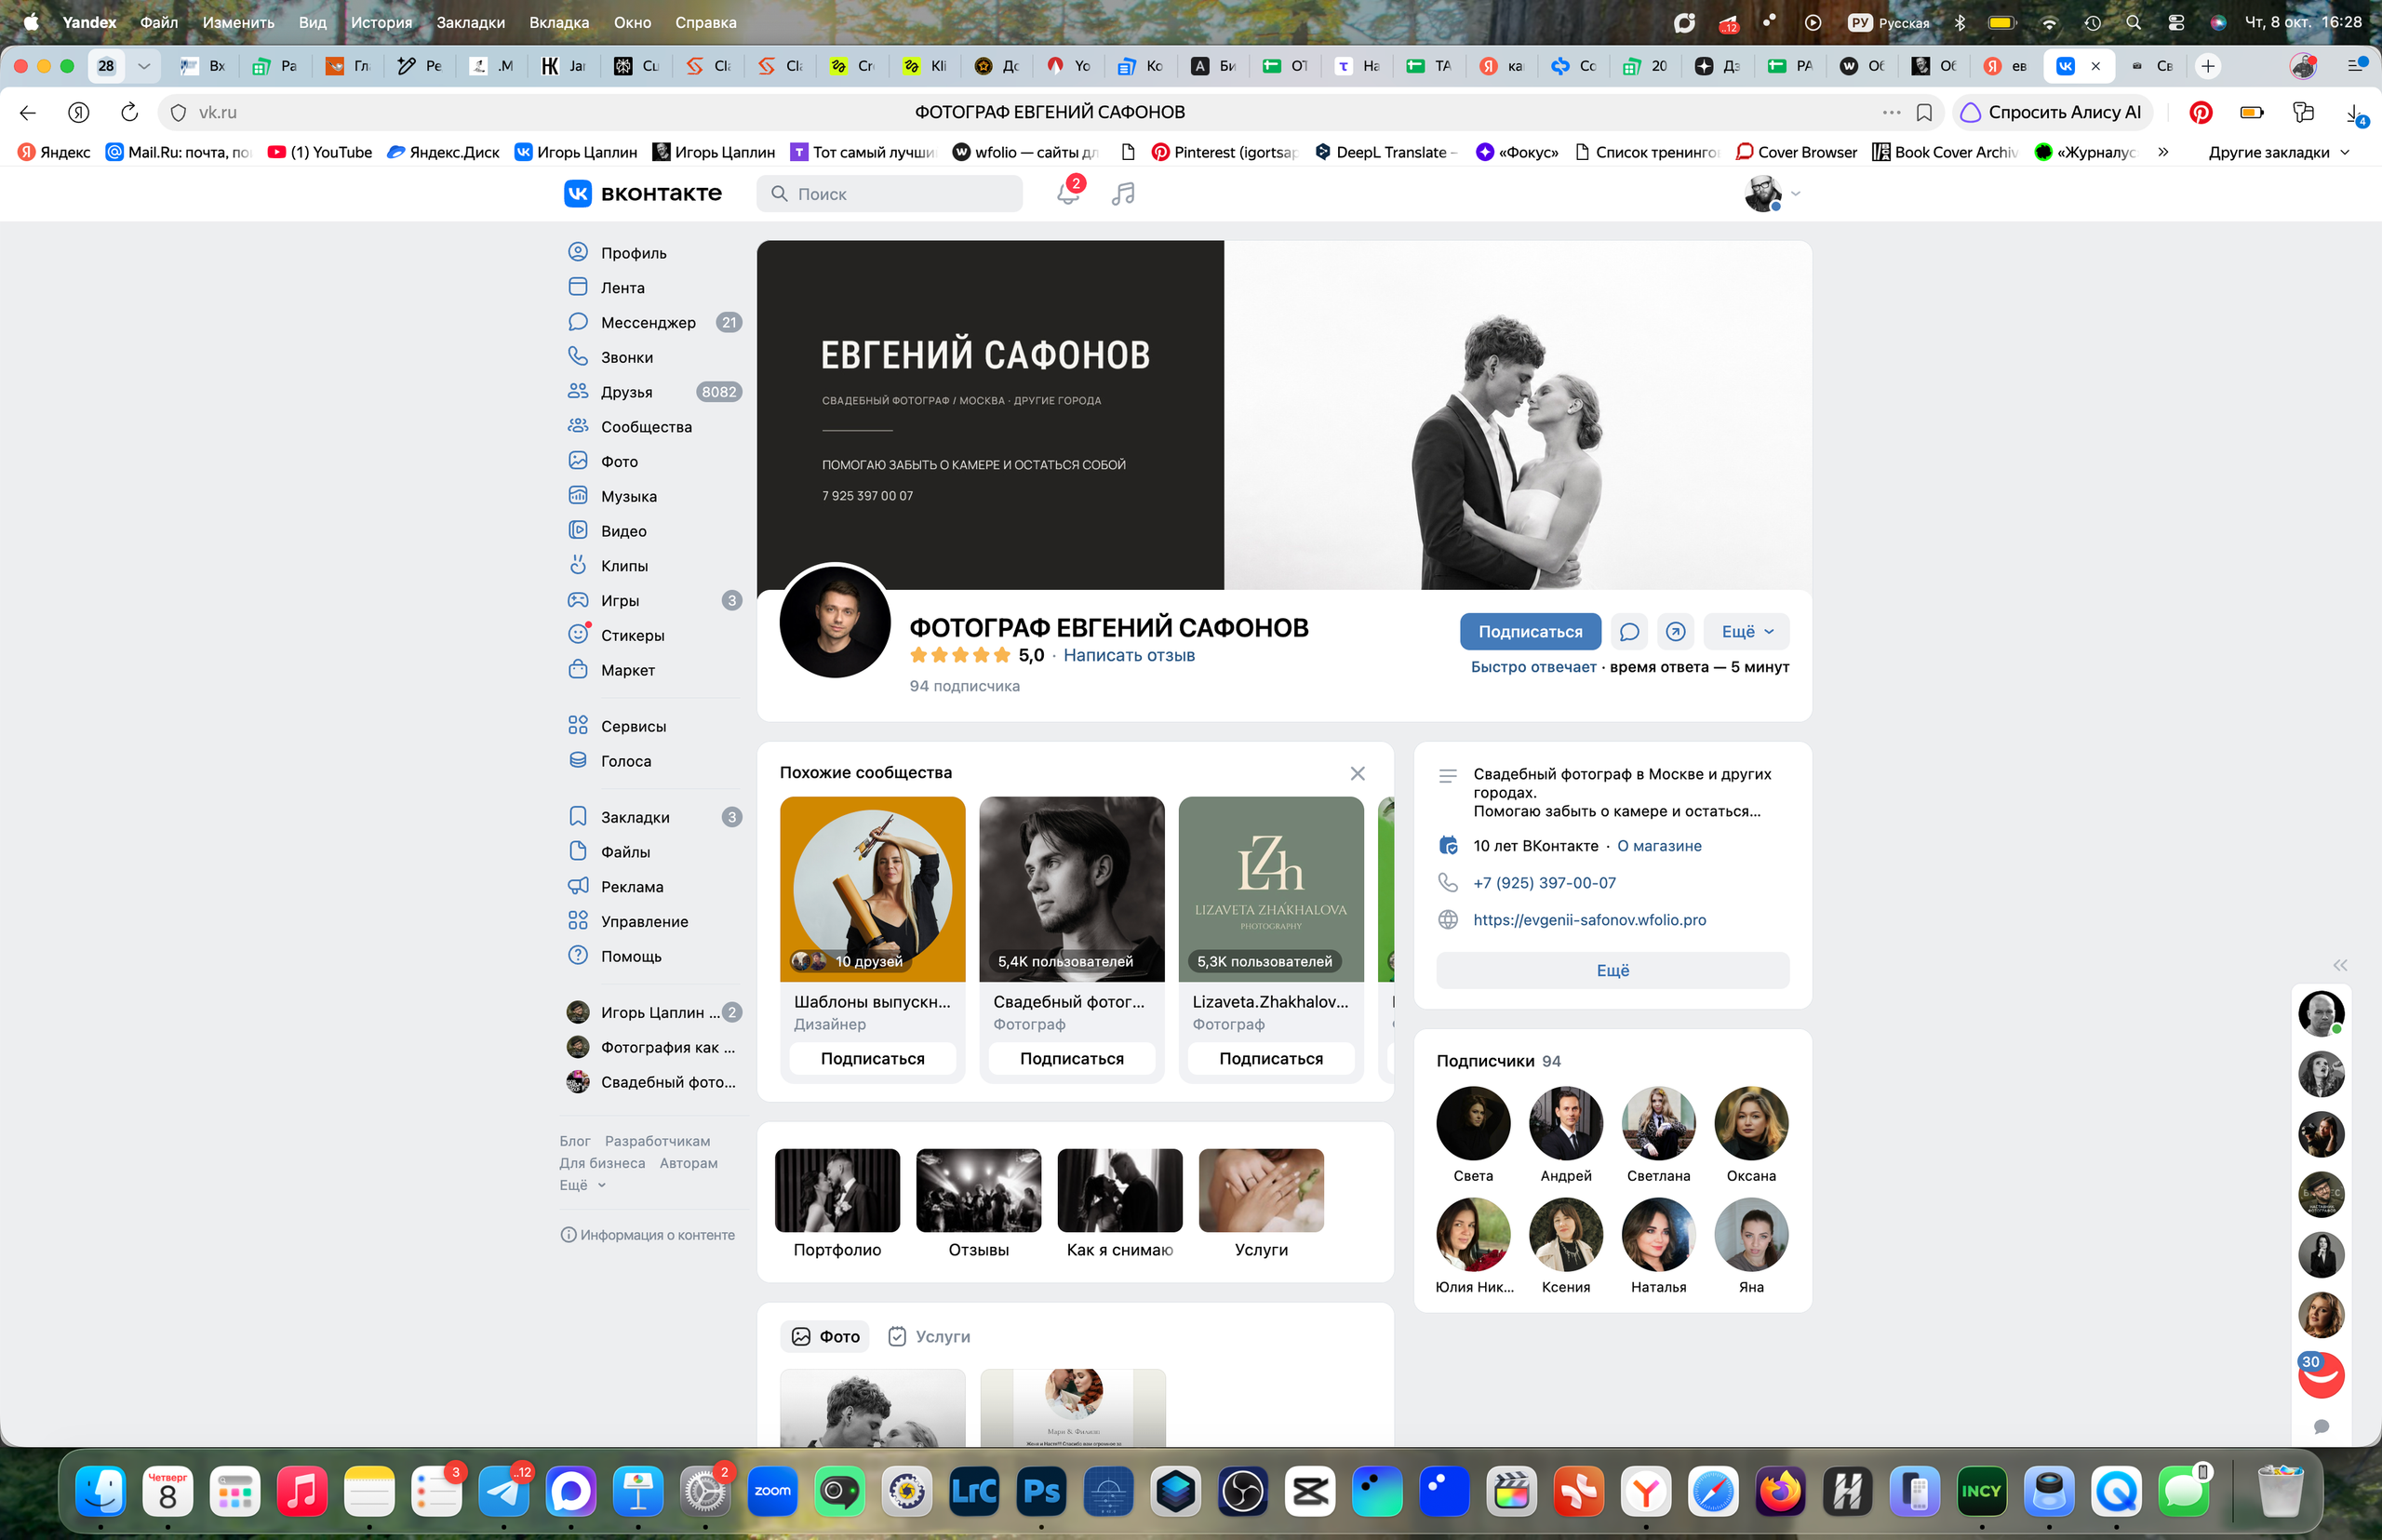Screen dimensions: 2382x1540
Task: Click the О магазине link
Action: click(1659, 846)
